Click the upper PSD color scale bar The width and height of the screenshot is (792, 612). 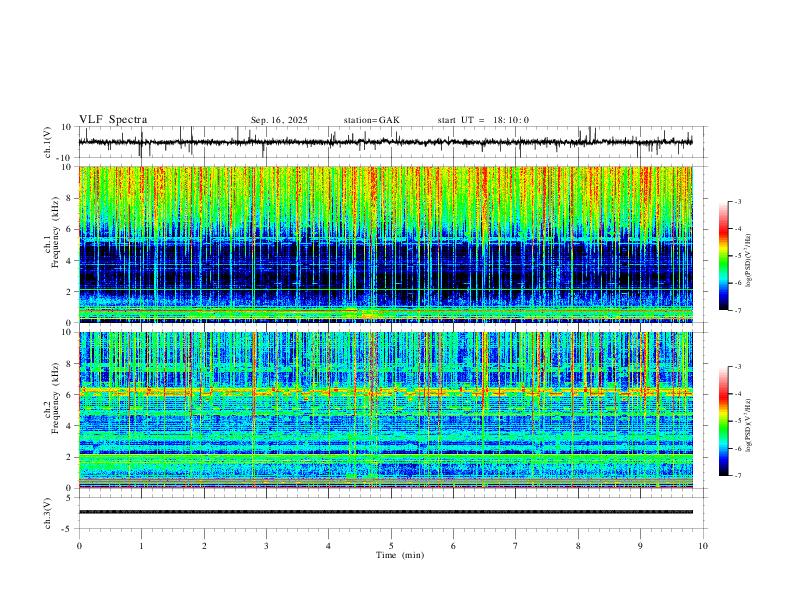(x=724, y=256)
